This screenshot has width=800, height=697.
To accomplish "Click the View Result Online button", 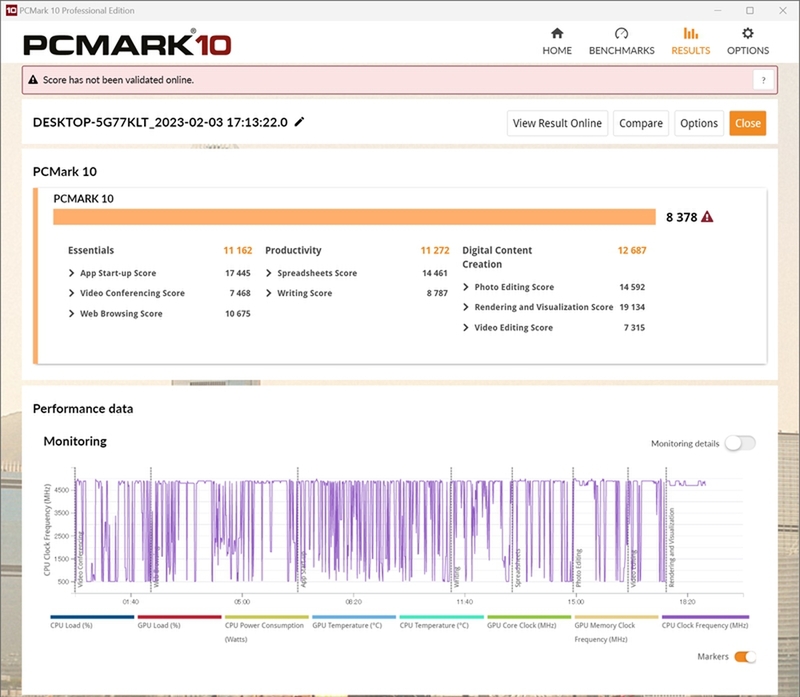I will (x=557, y=123).
